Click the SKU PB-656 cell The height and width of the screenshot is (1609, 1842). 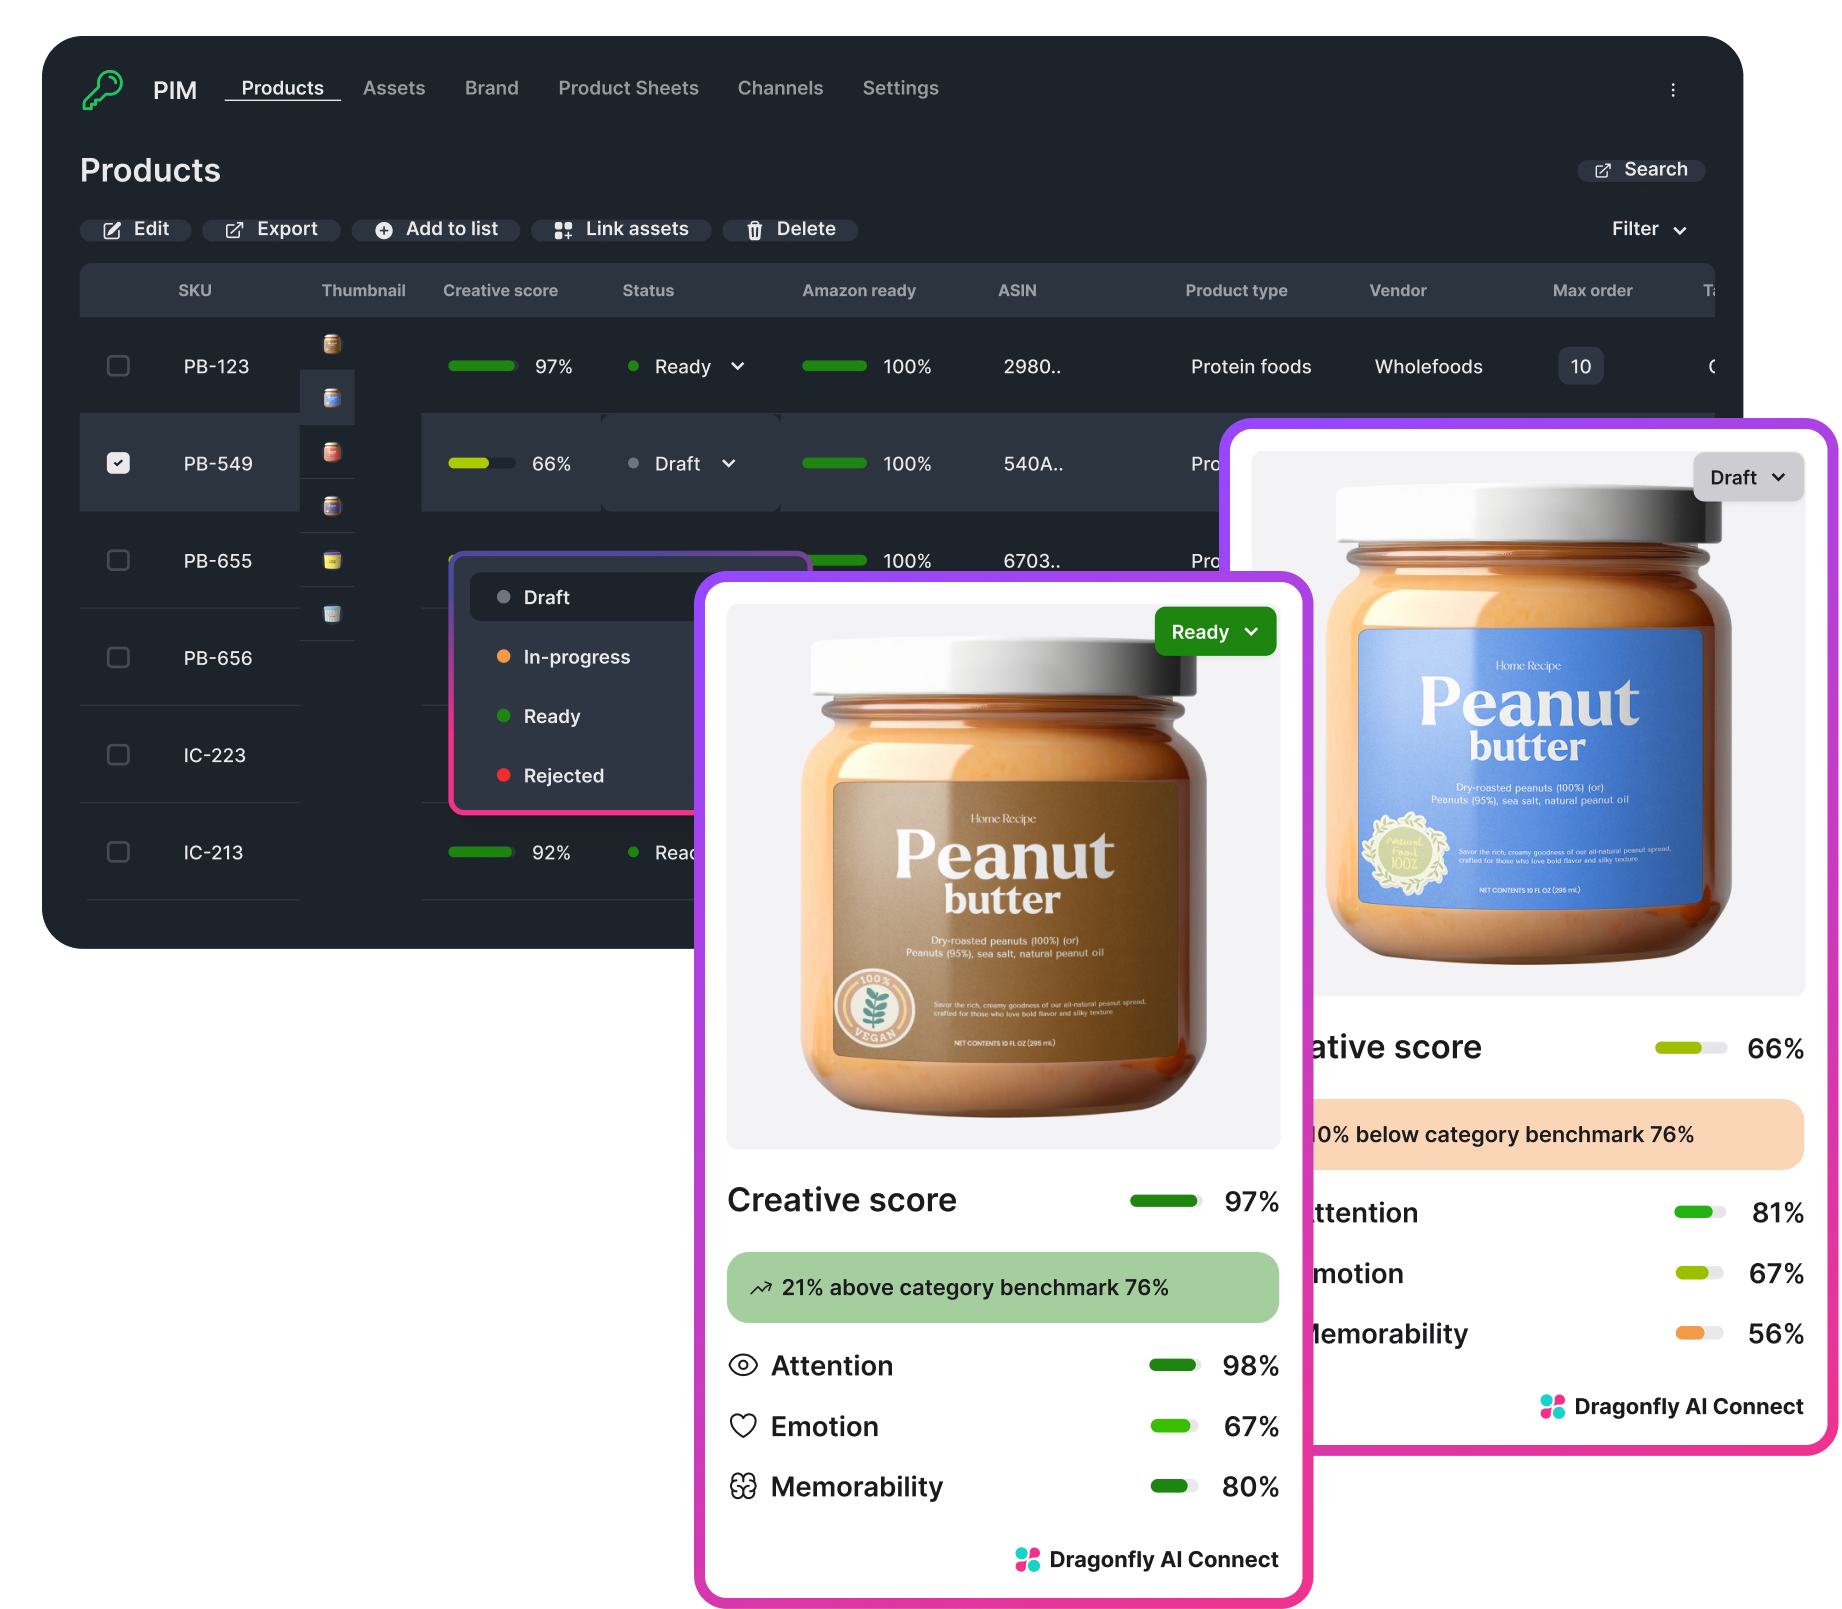(217, 657)
